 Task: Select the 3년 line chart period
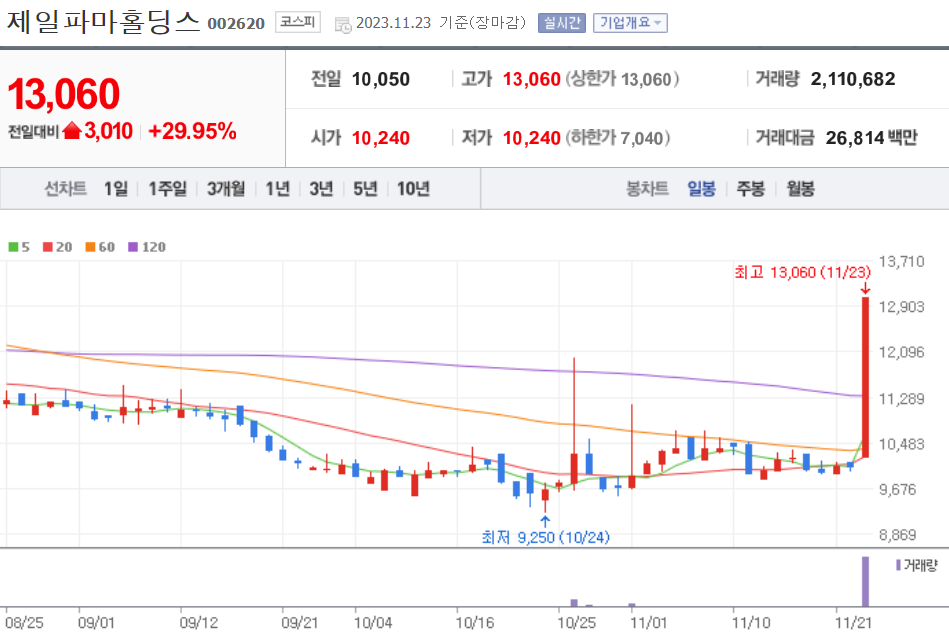click(321, 189)
